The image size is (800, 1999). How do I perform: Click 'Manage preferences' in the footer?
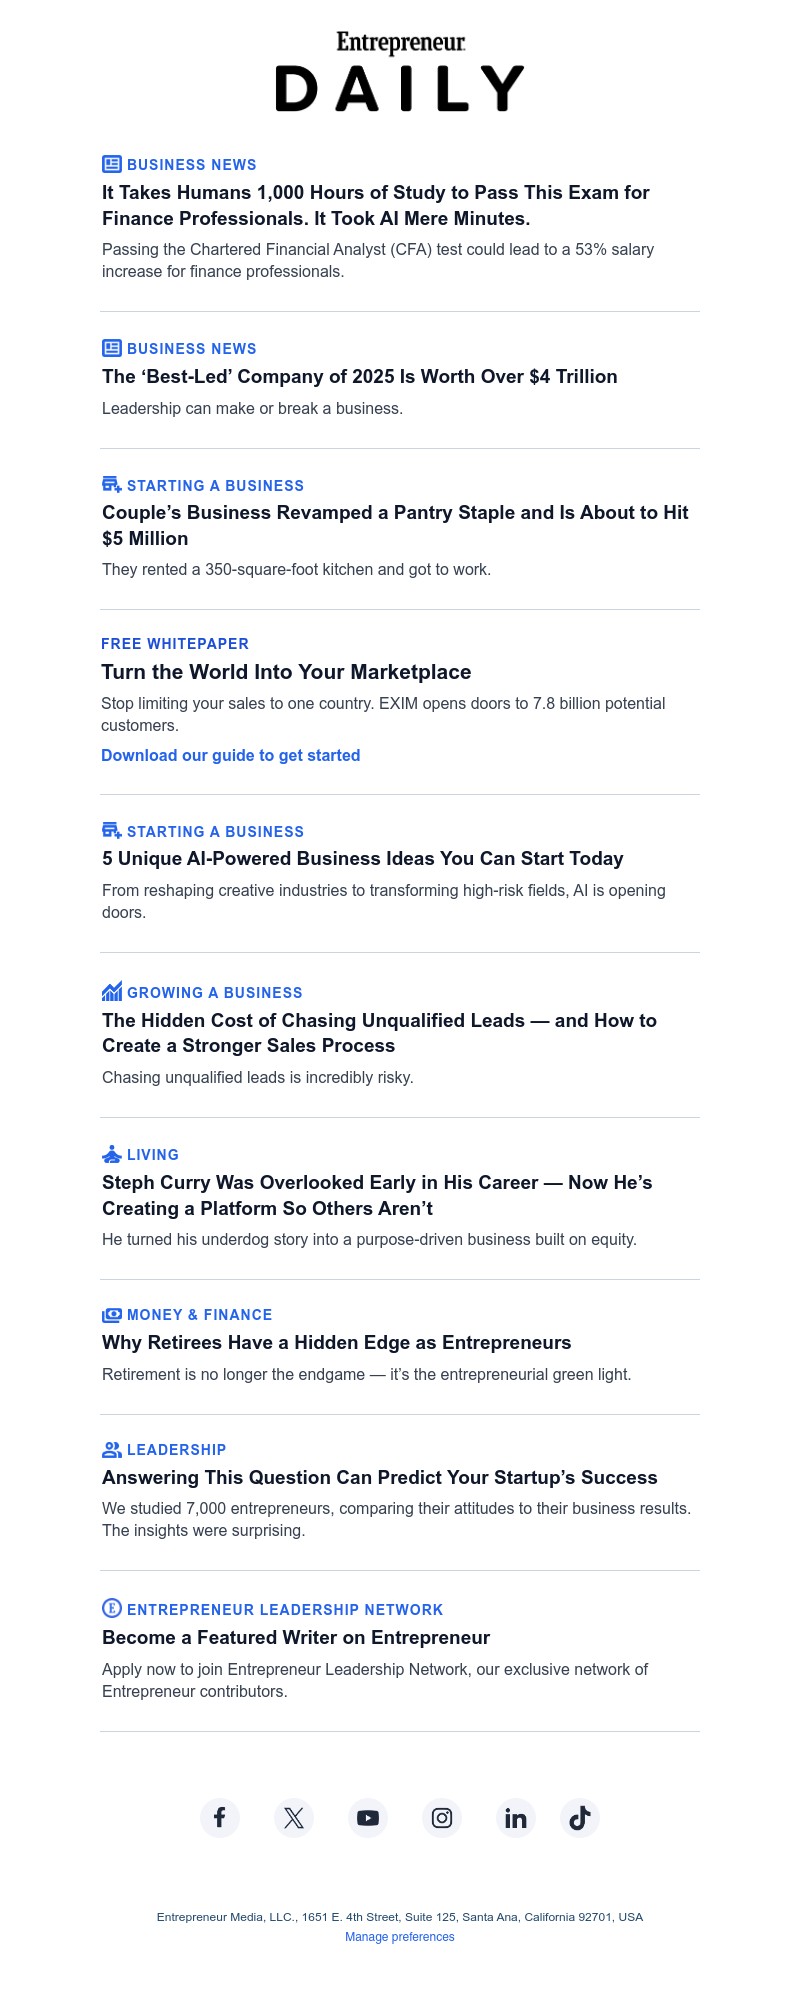click(x=400, y=1937)
